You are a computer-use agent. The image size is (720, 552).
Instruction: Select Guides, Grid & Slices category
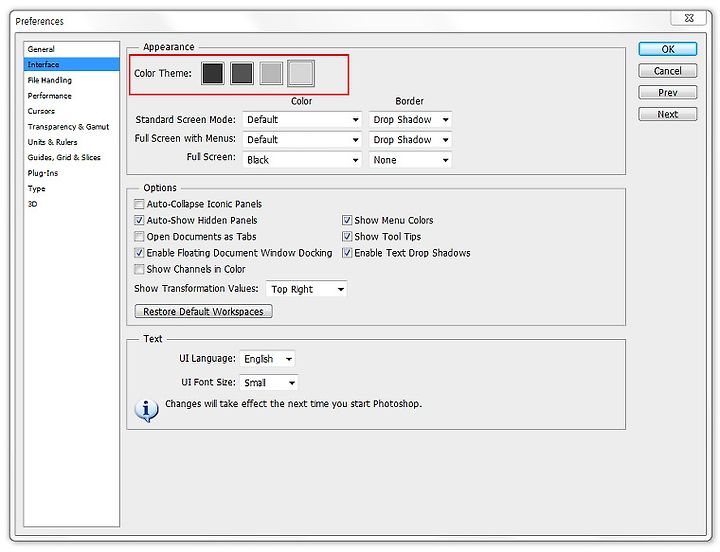[x=72, y=157]
